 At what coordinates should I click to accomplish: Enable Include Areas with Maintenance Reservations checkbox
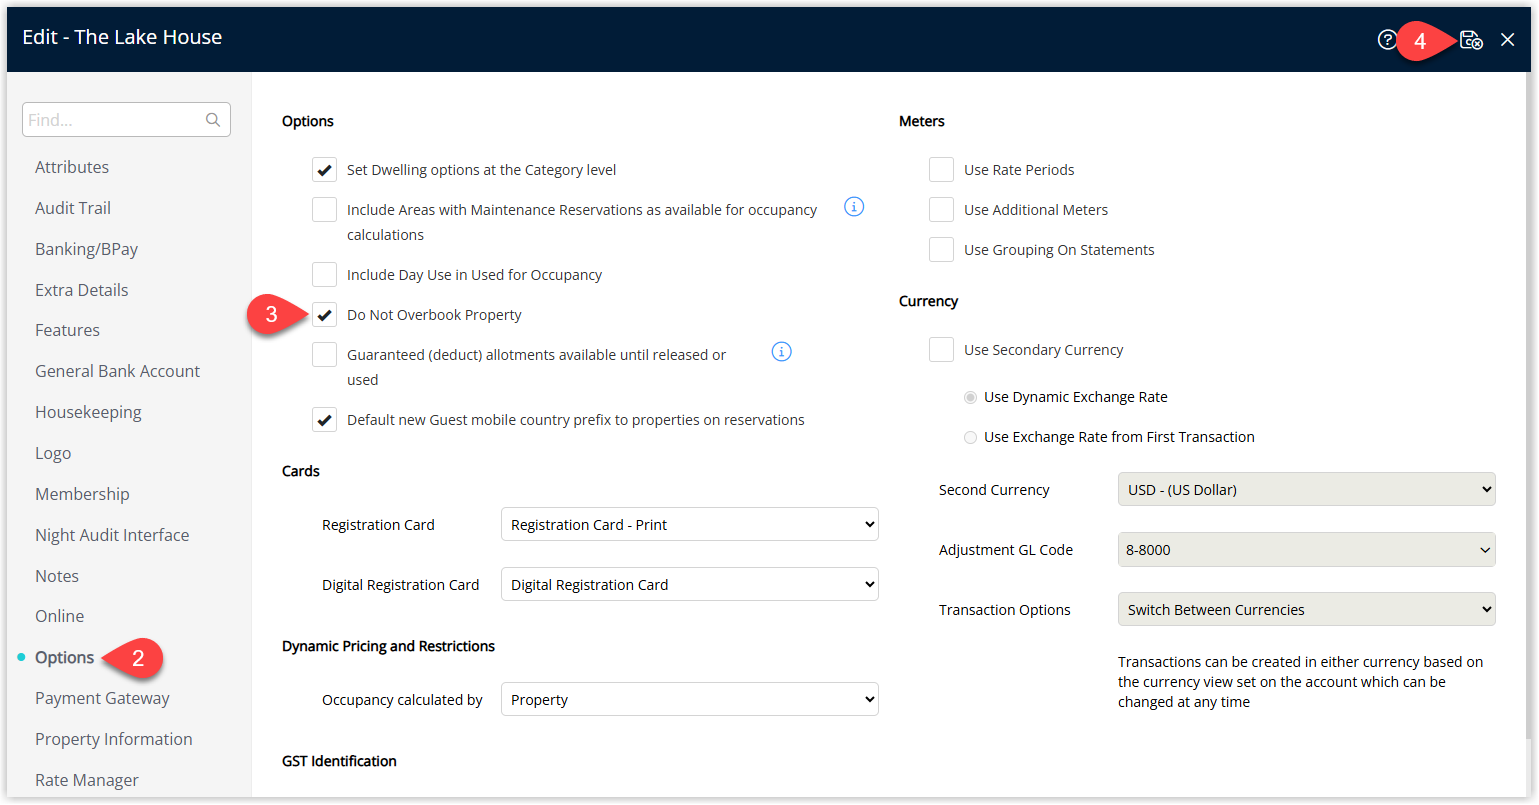(325, 210)
